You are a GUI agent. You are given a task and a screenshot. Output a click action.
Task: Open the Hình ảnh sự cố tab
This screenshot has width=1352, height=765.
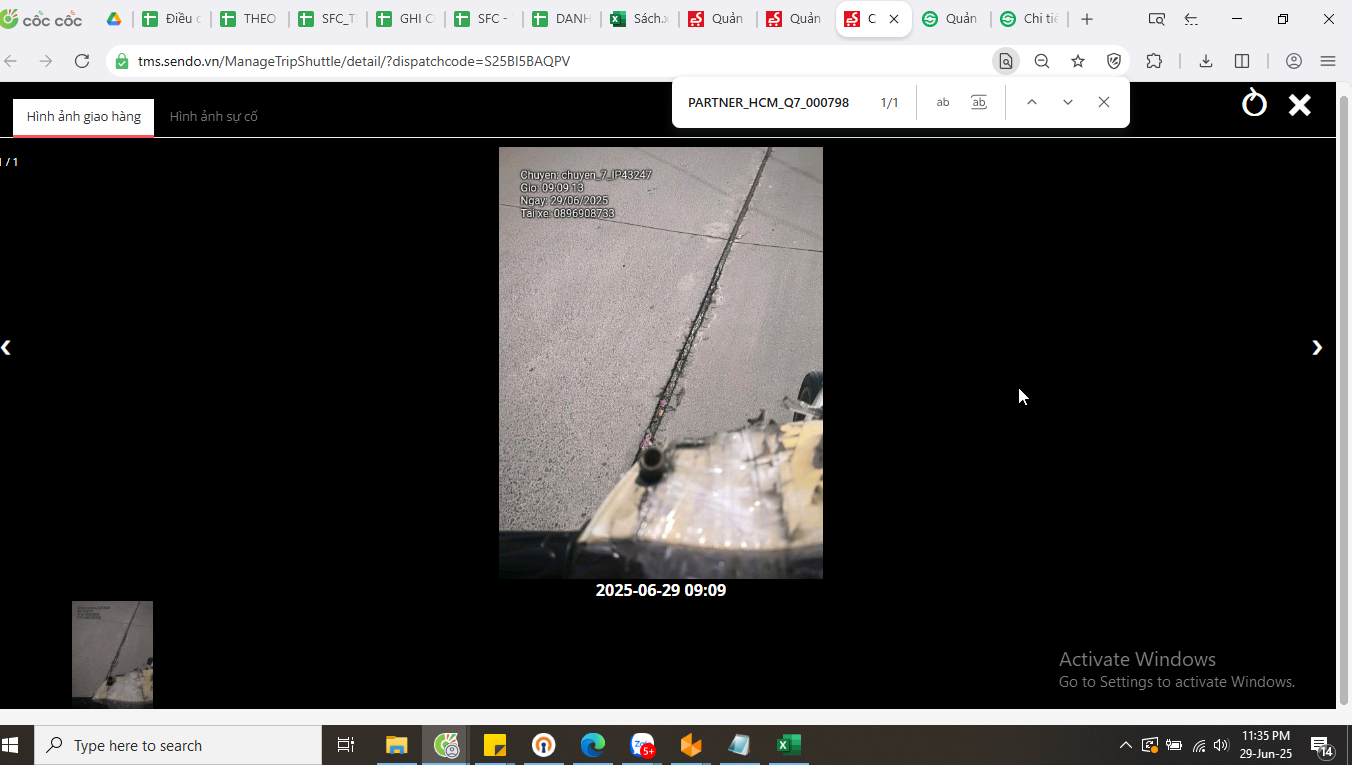214,117
